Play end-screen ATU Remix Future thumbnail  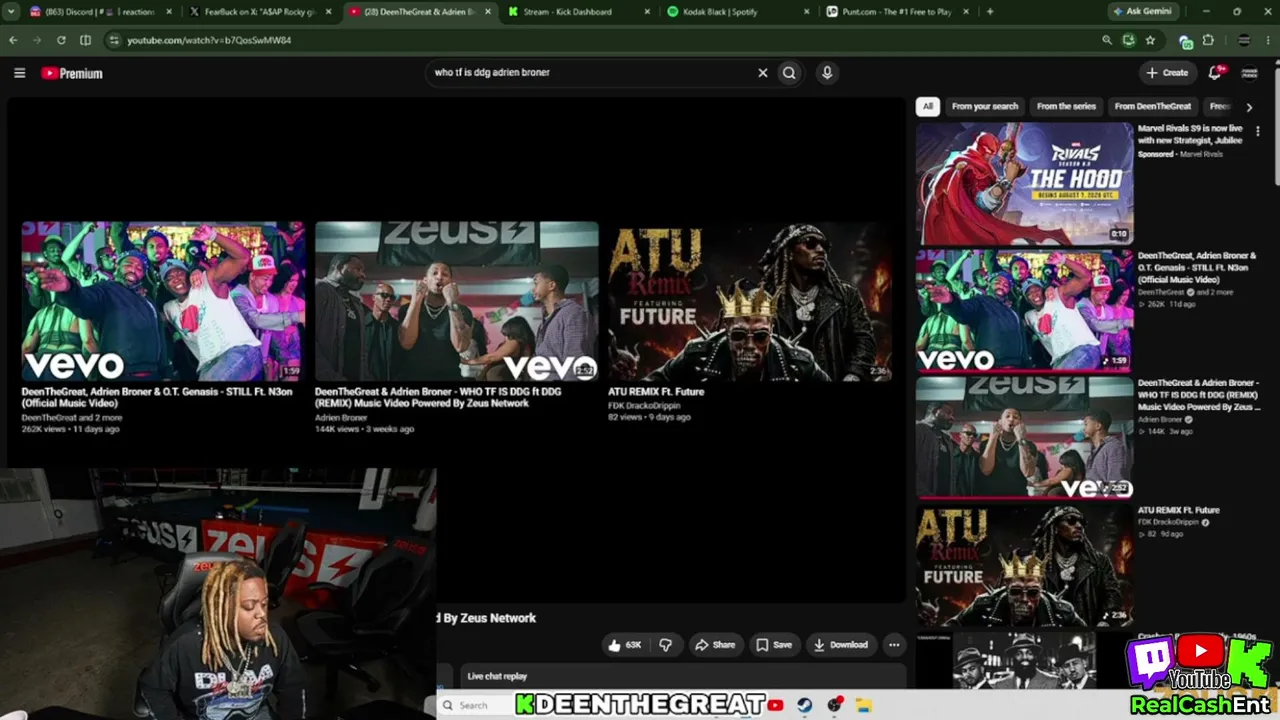(x=750, y=301)
